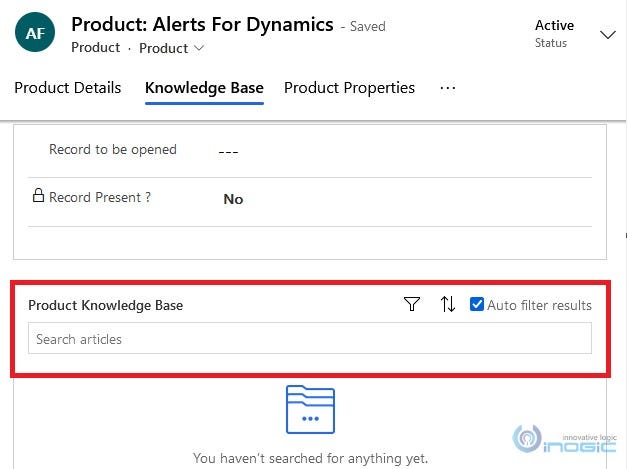Click the blue folder icon in the empty search state
The image size is (627, 469).
(310, 409)
